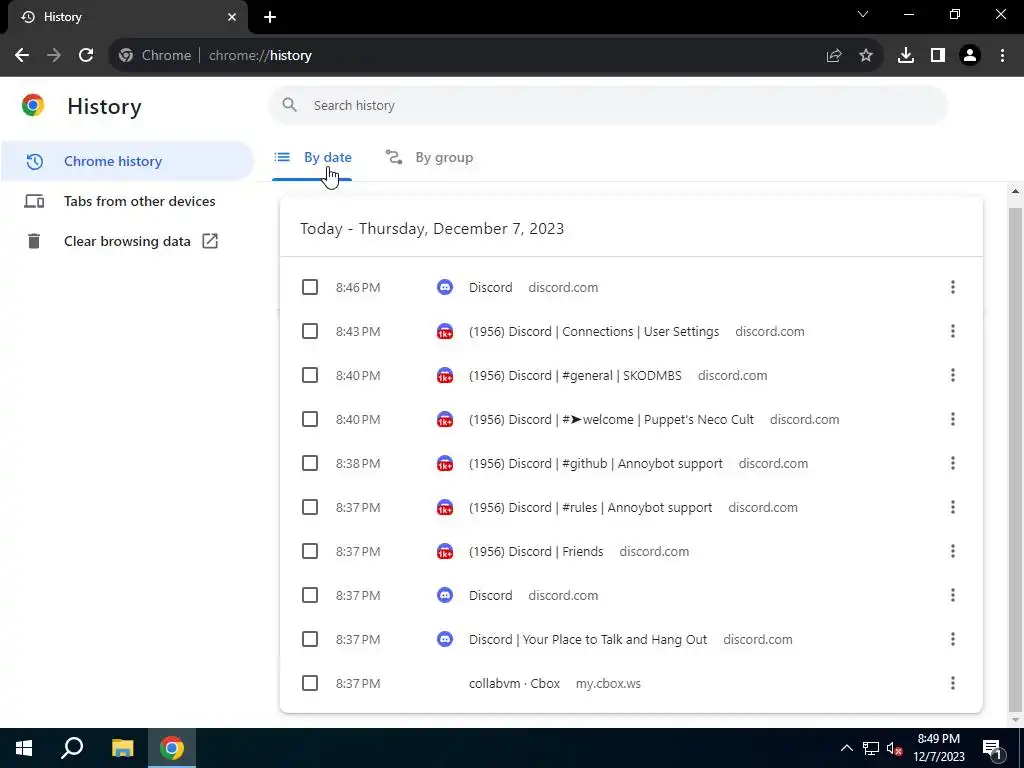Viewport: 1024px width, 768px height.
Task: Open the notification center icon
Action: 992,748
